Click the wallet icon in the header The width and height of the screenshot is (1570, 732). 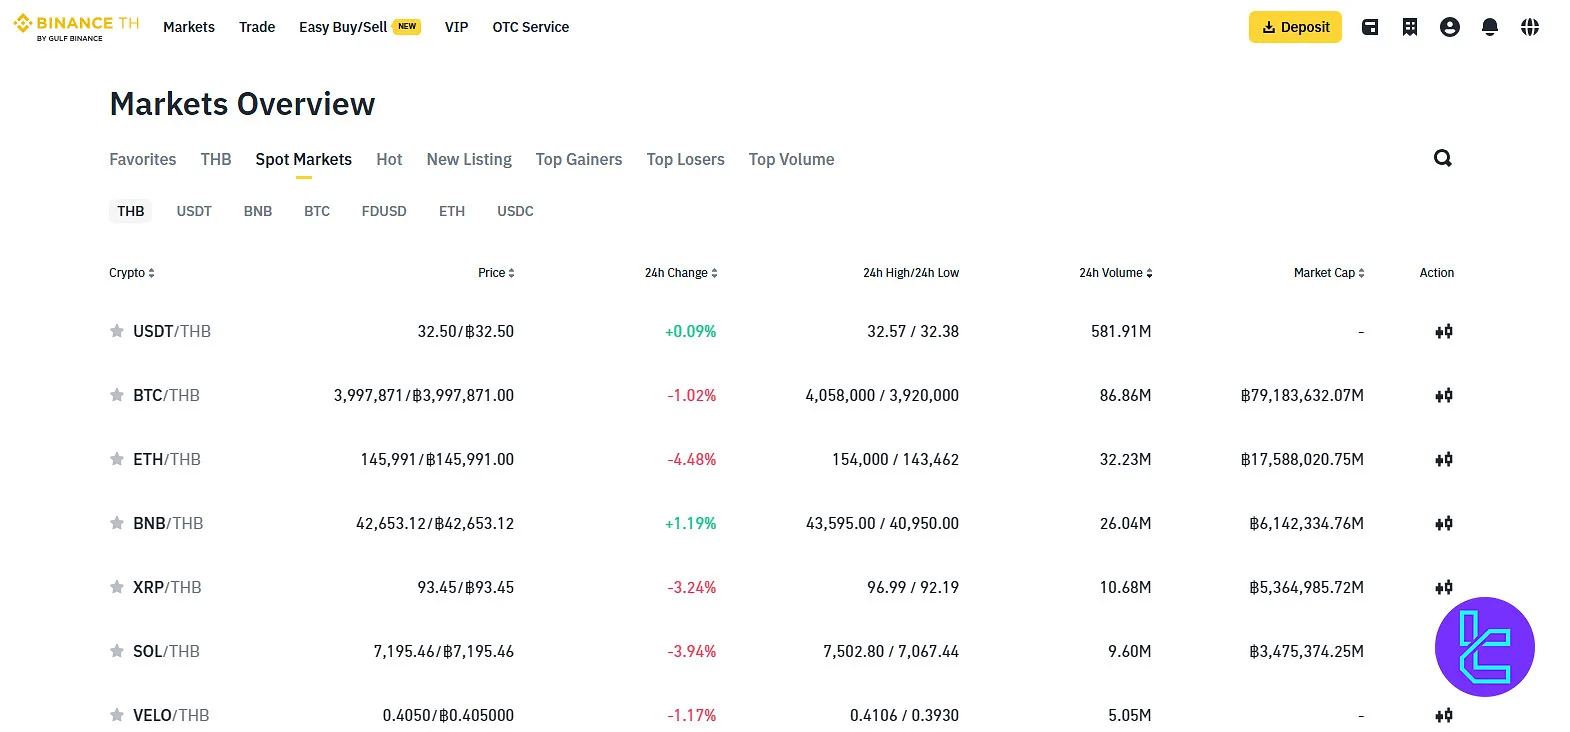tap(1370, 27)
